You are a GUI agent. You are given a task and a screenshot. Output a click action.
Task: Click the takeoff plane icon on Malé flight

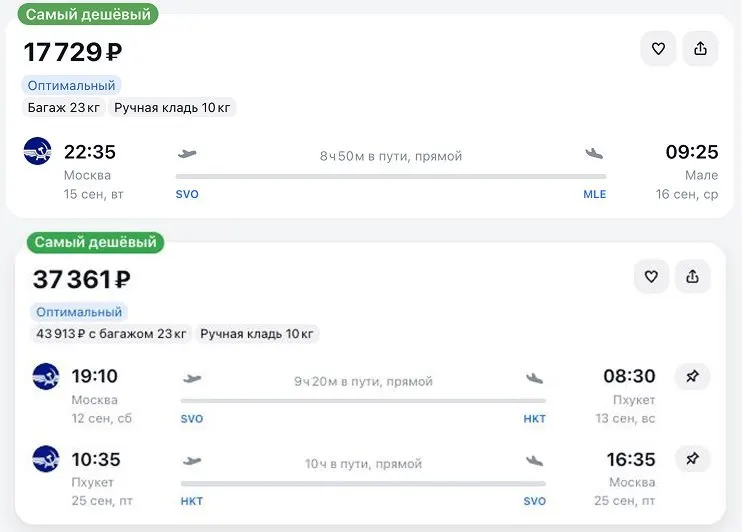[187, 153]
